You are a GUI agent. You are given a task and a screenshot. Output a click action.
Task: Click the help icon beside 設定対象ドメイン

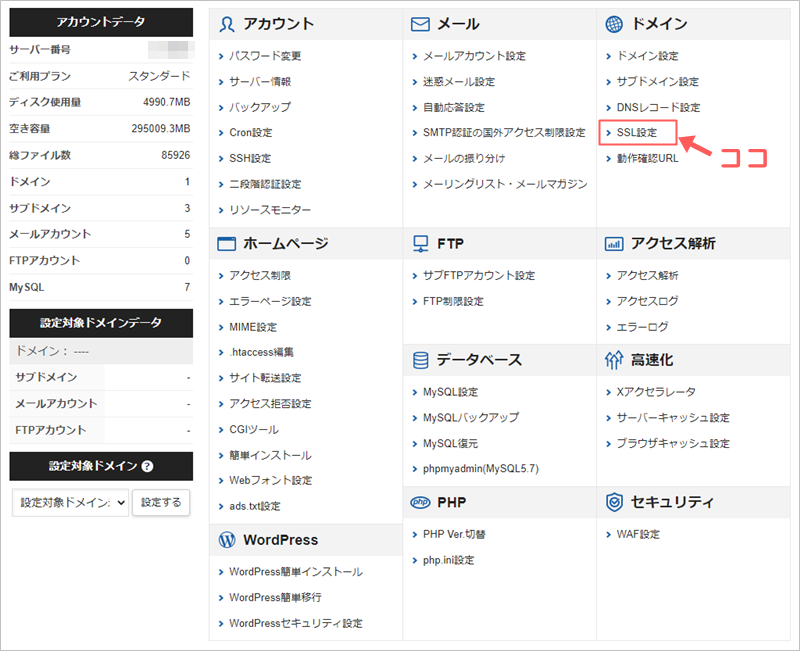[147, 467]
